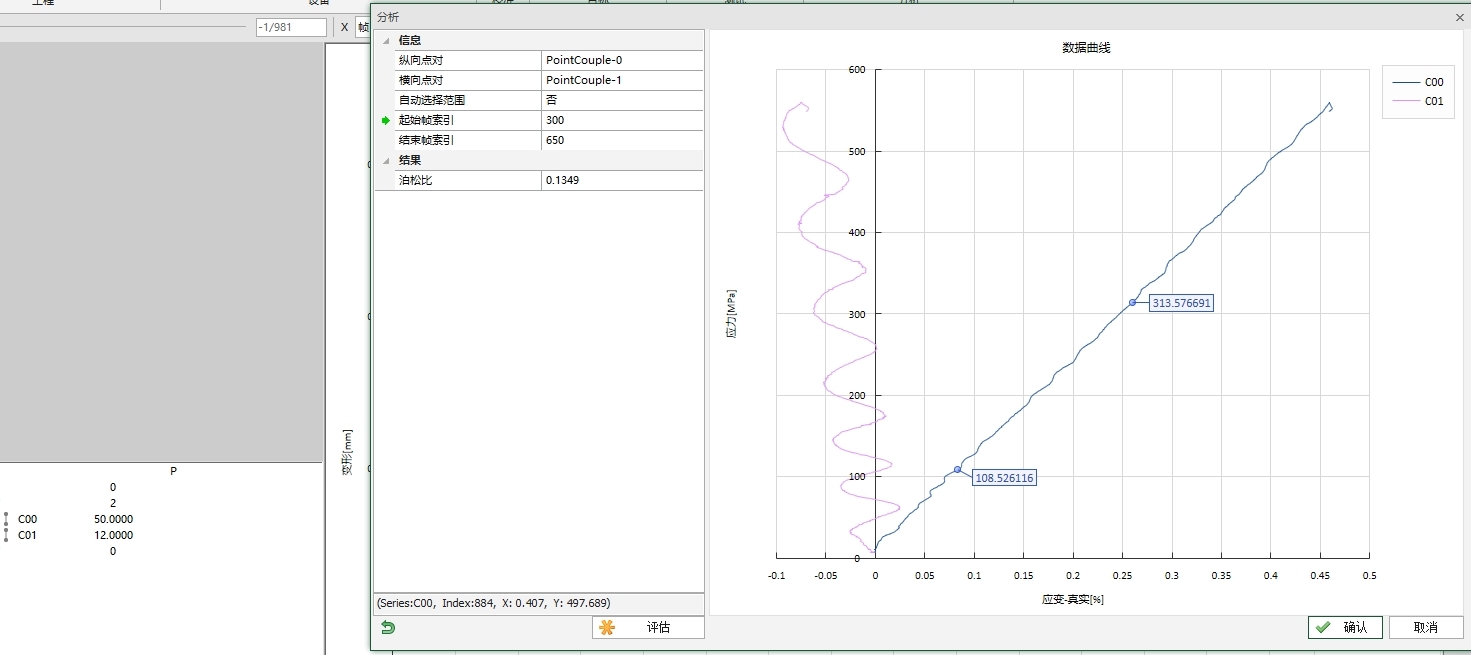The width and height of the screenshot is (1473, 656).
Task: Click the green checkmark on 确认
Action: coord(1324,627)
